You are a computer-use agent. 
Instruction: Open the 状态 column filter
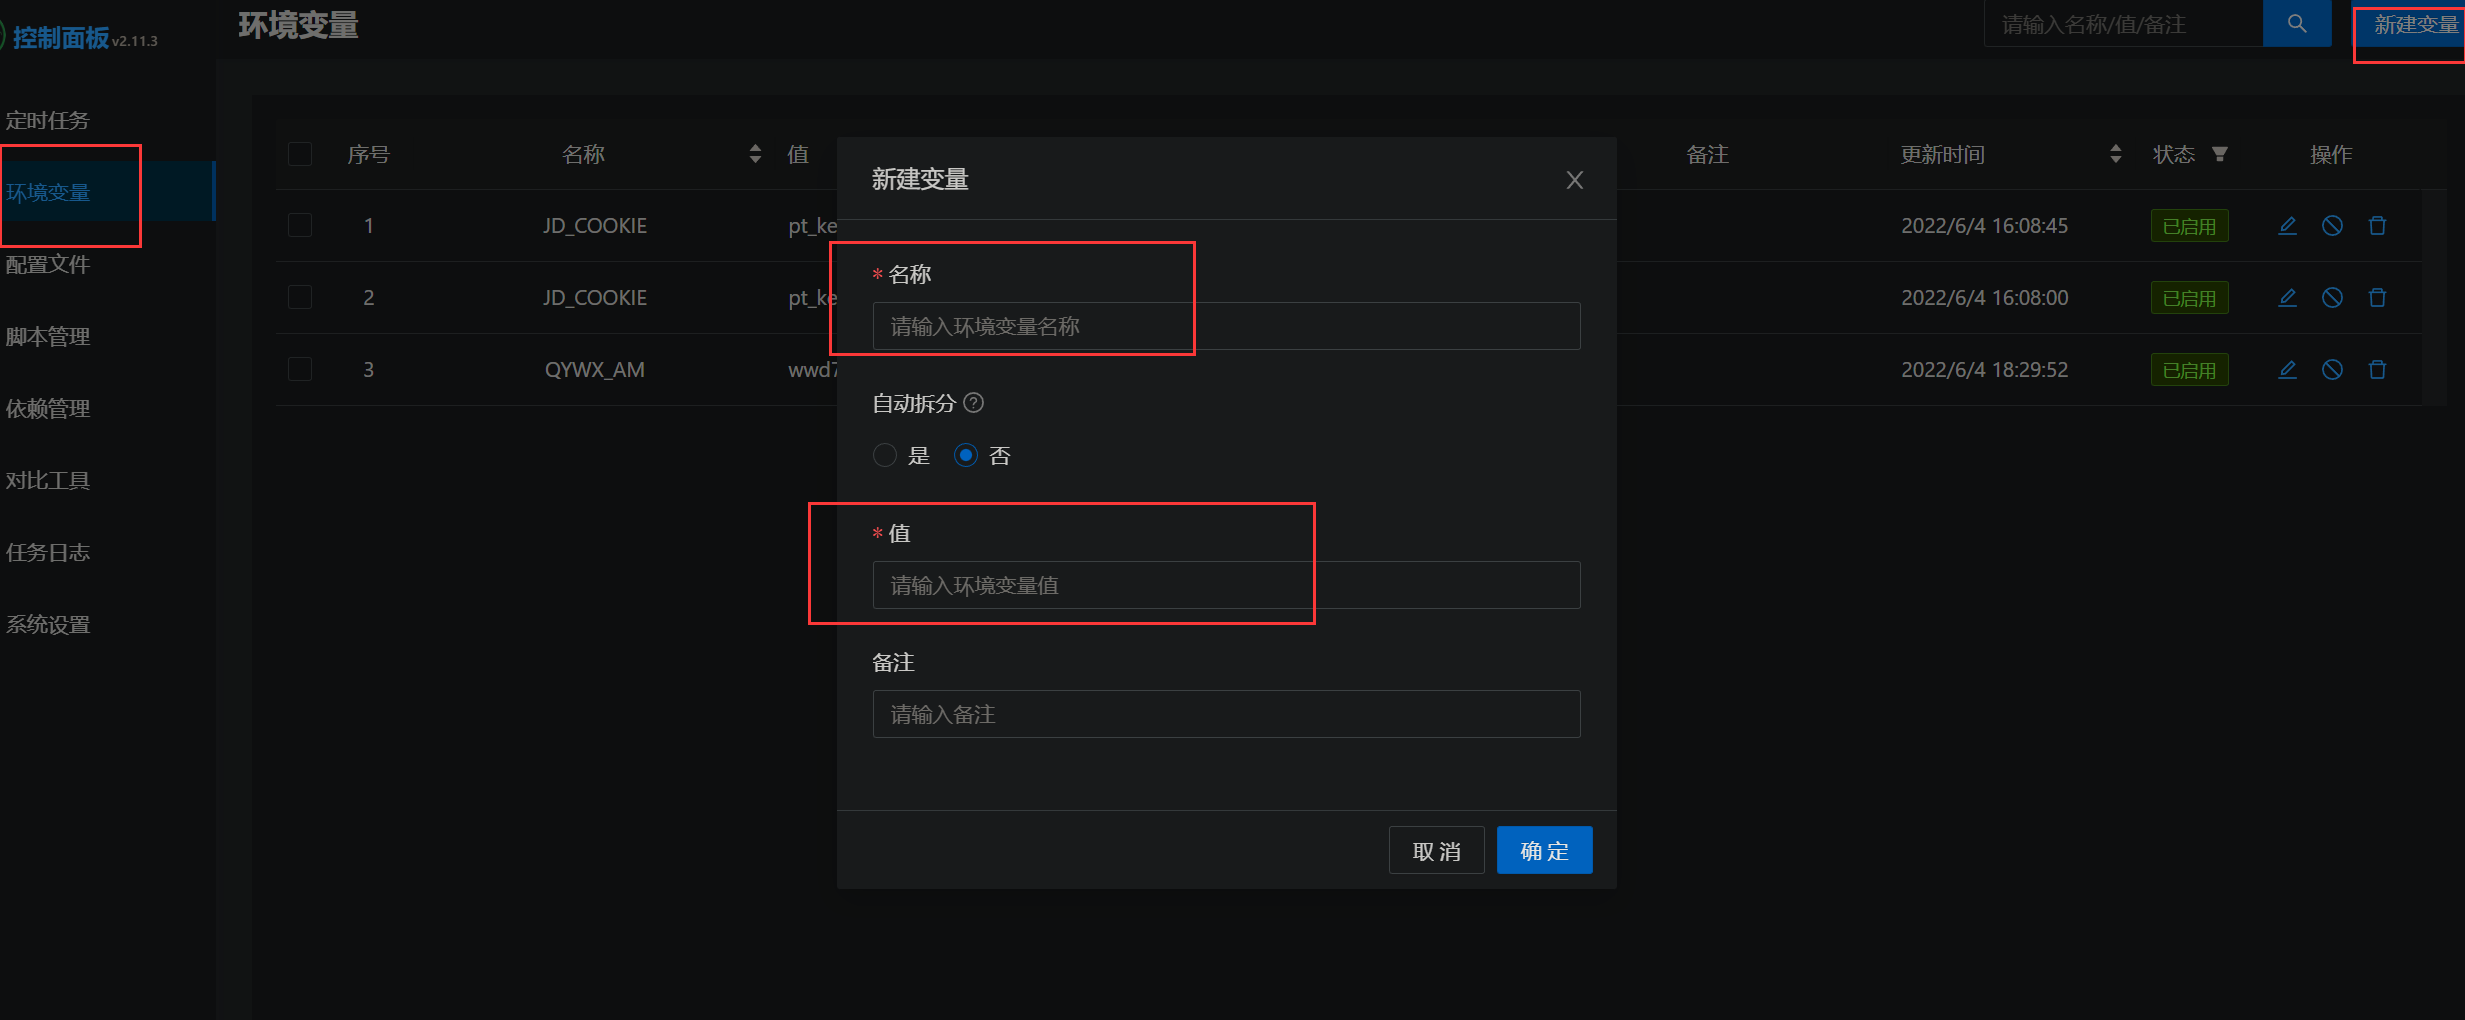click(2220, 154)
